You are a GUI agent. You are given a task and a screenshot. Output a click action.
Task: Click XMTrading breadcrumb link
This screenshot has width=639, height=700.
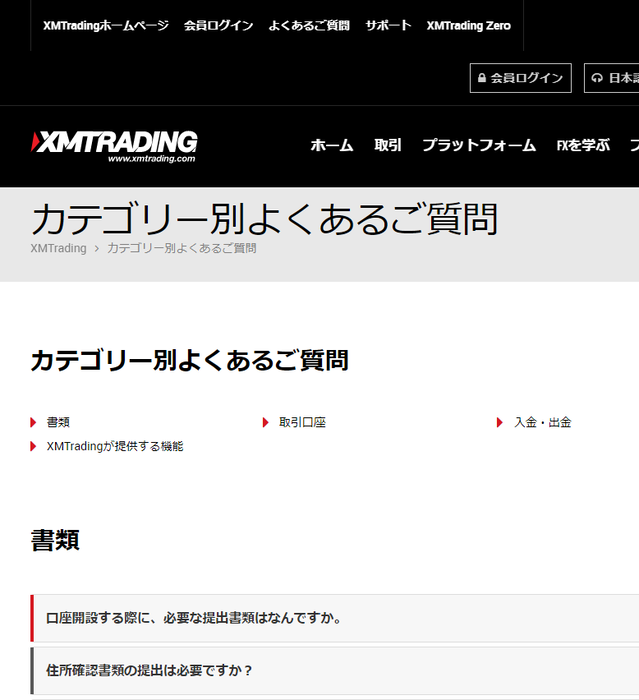click(58, 248)
